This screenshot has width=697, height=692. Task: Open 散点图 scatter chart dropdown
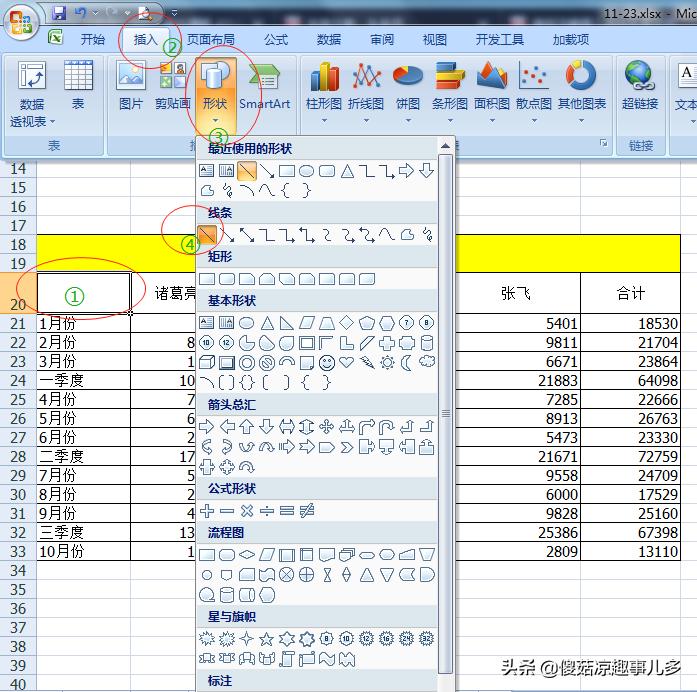tap(534, 92)
